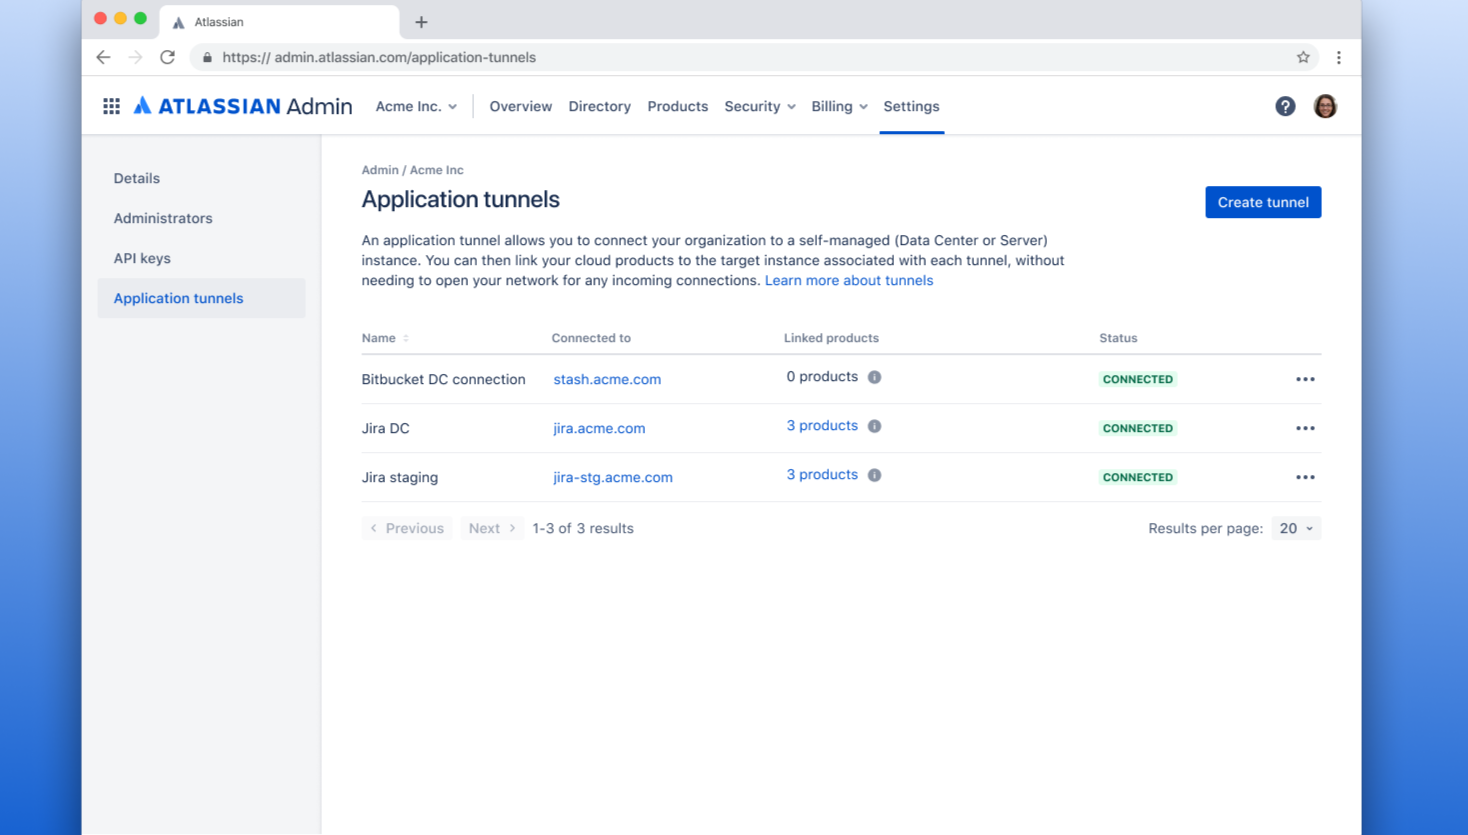Reload the page in browser
The height and width of the screenshot is (835, 1468).
click(x=167, y=57)
